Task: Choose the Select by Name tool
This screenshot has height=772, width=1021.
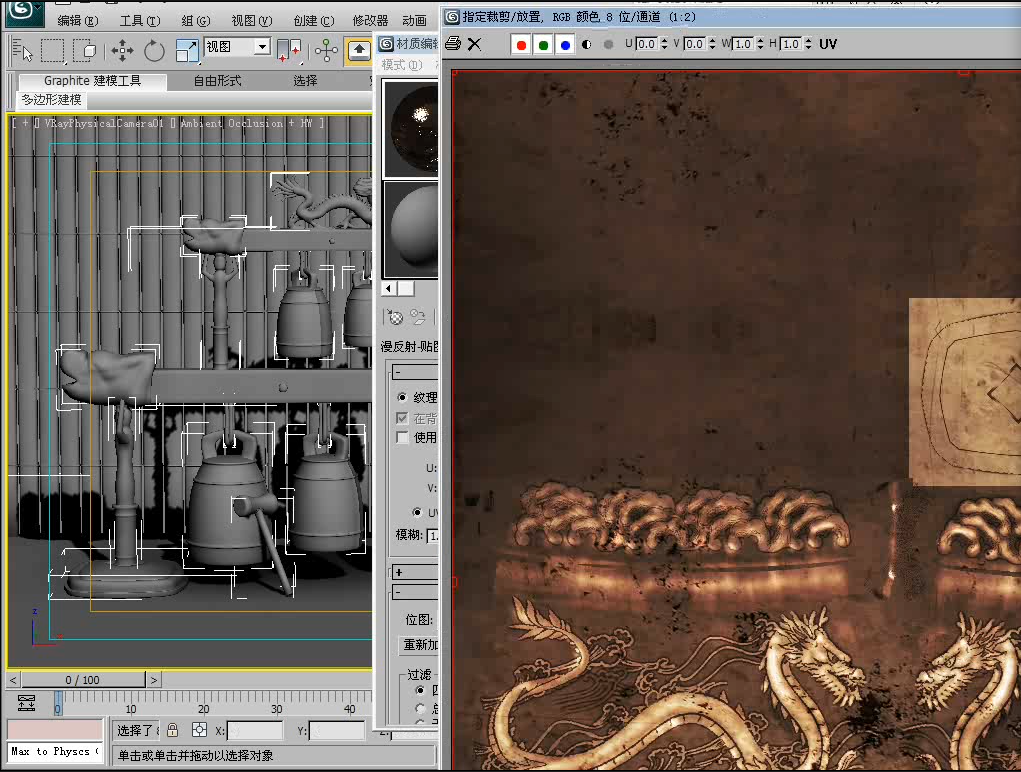Action: 23,50
